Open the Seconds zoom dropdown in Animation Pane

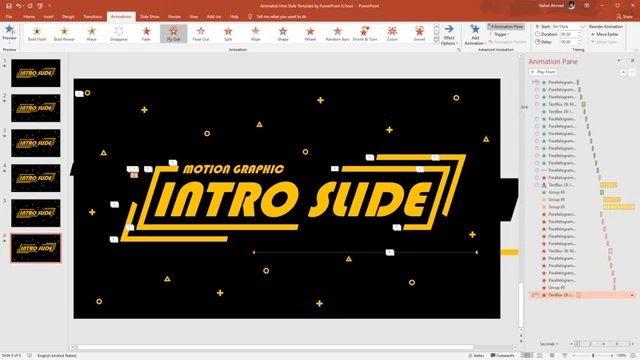[x=549, y=344]
